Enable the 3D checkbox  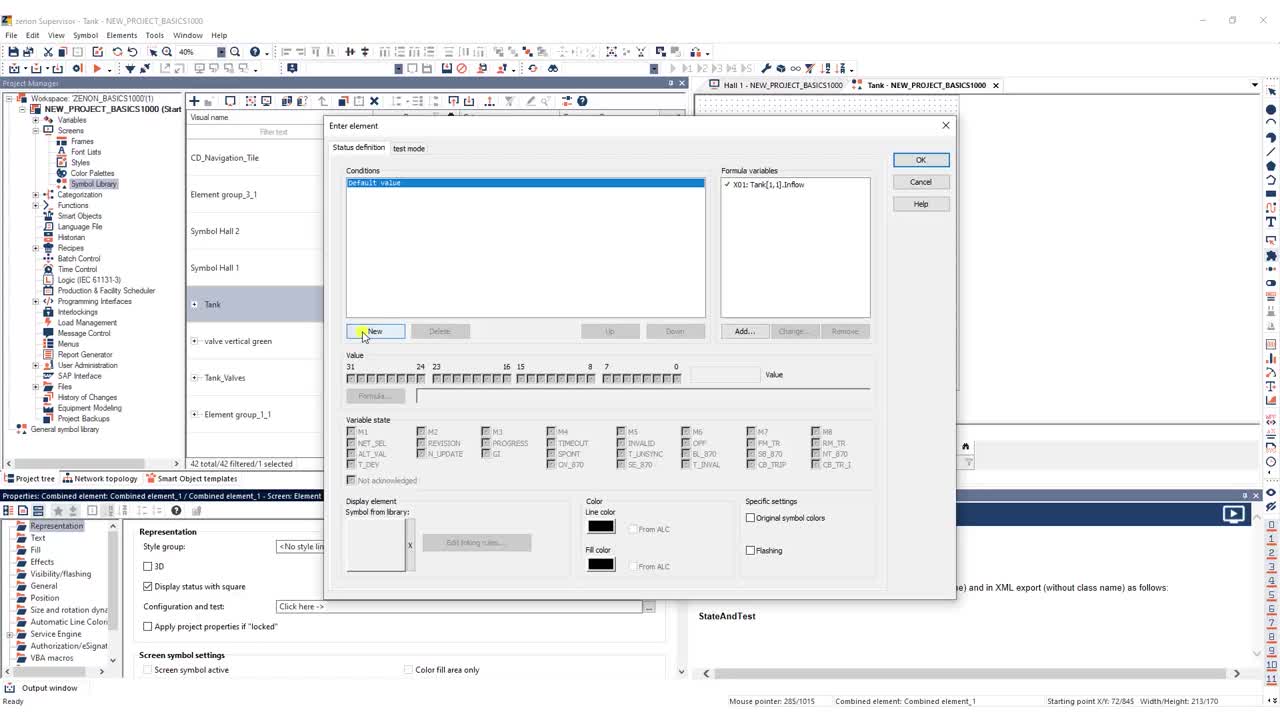pos(148,566)
